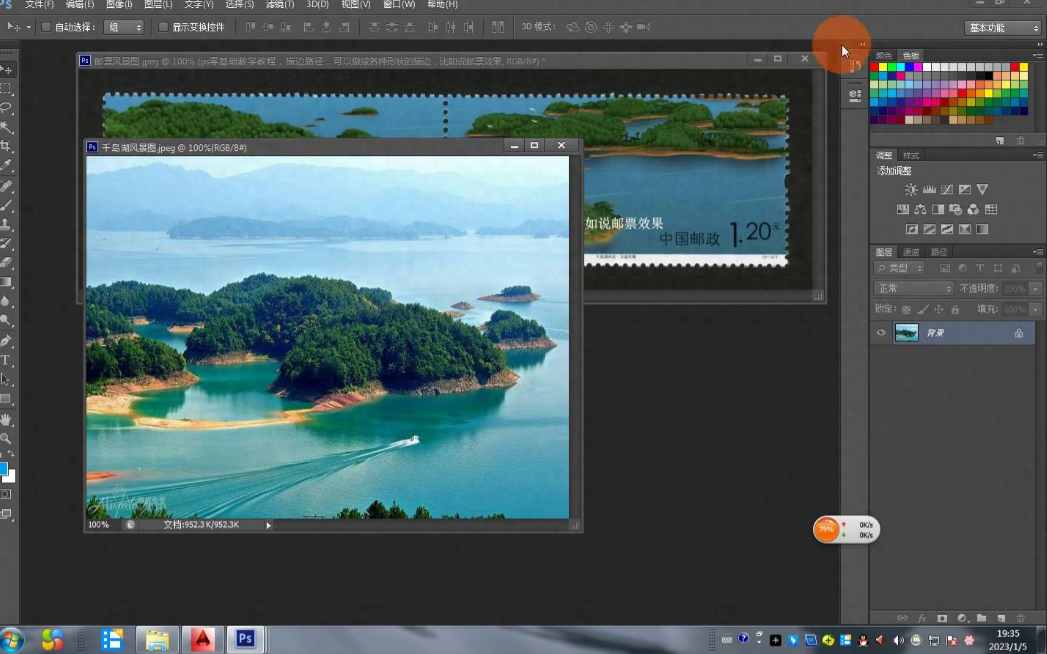Select the Lasso tool
The image size is (1047, 654).
tap(6, 108)
